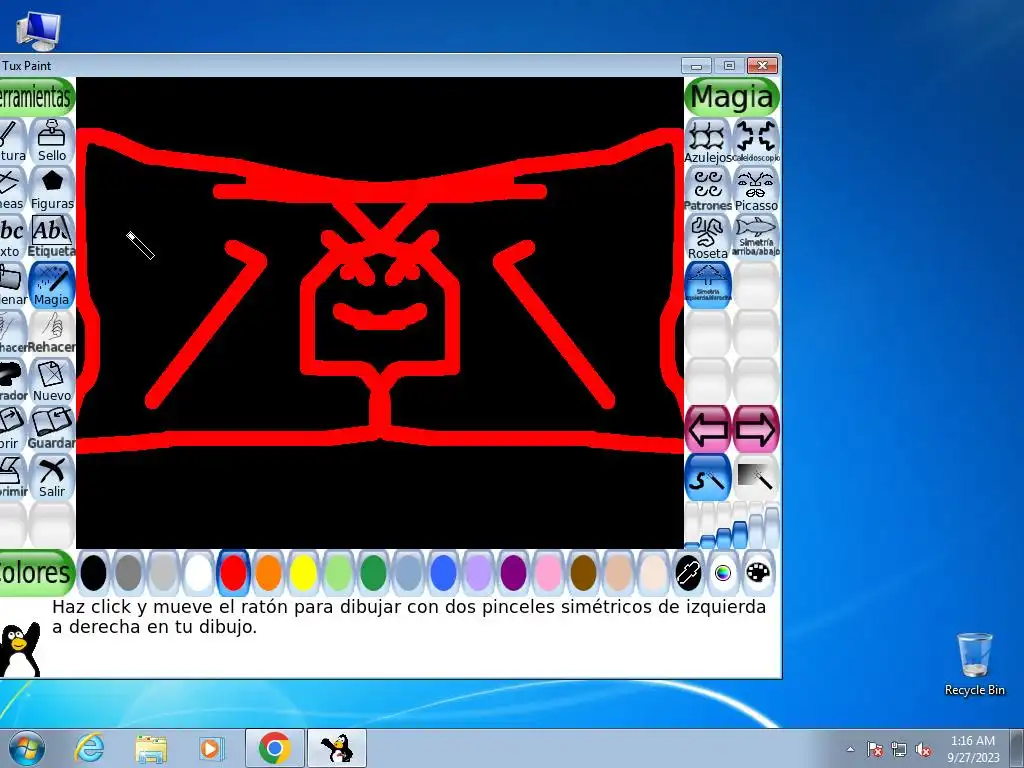
Task: Show hidden system tray icons
Action: [850, 749]
